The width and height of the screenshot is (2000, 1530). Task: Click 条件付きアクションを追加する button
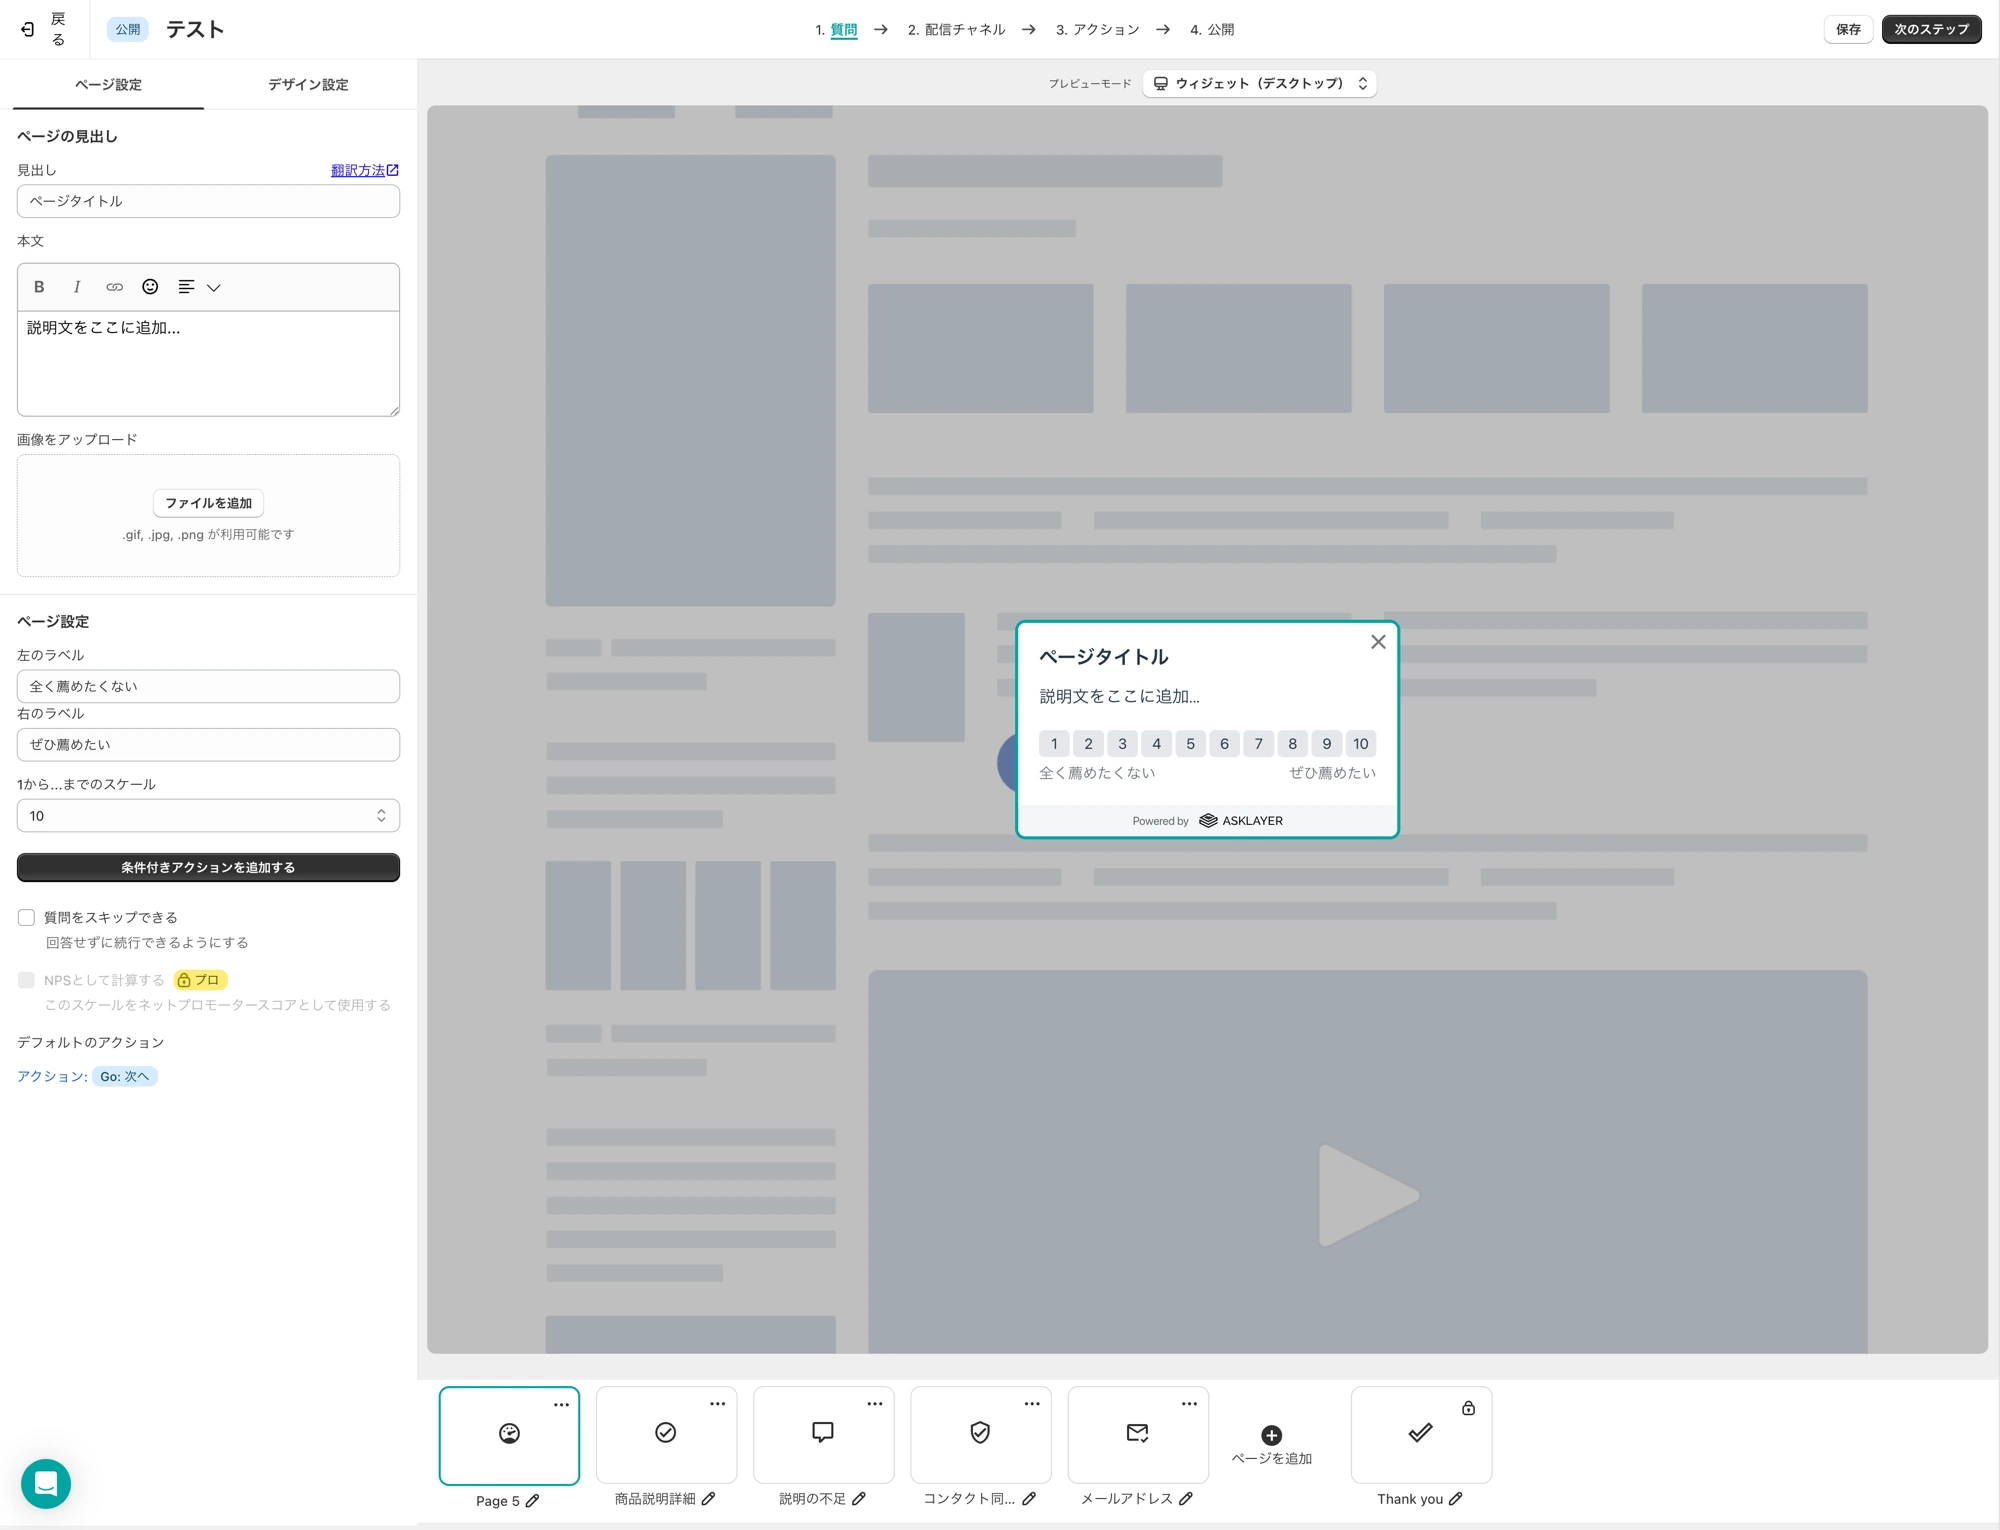point(208,867)
